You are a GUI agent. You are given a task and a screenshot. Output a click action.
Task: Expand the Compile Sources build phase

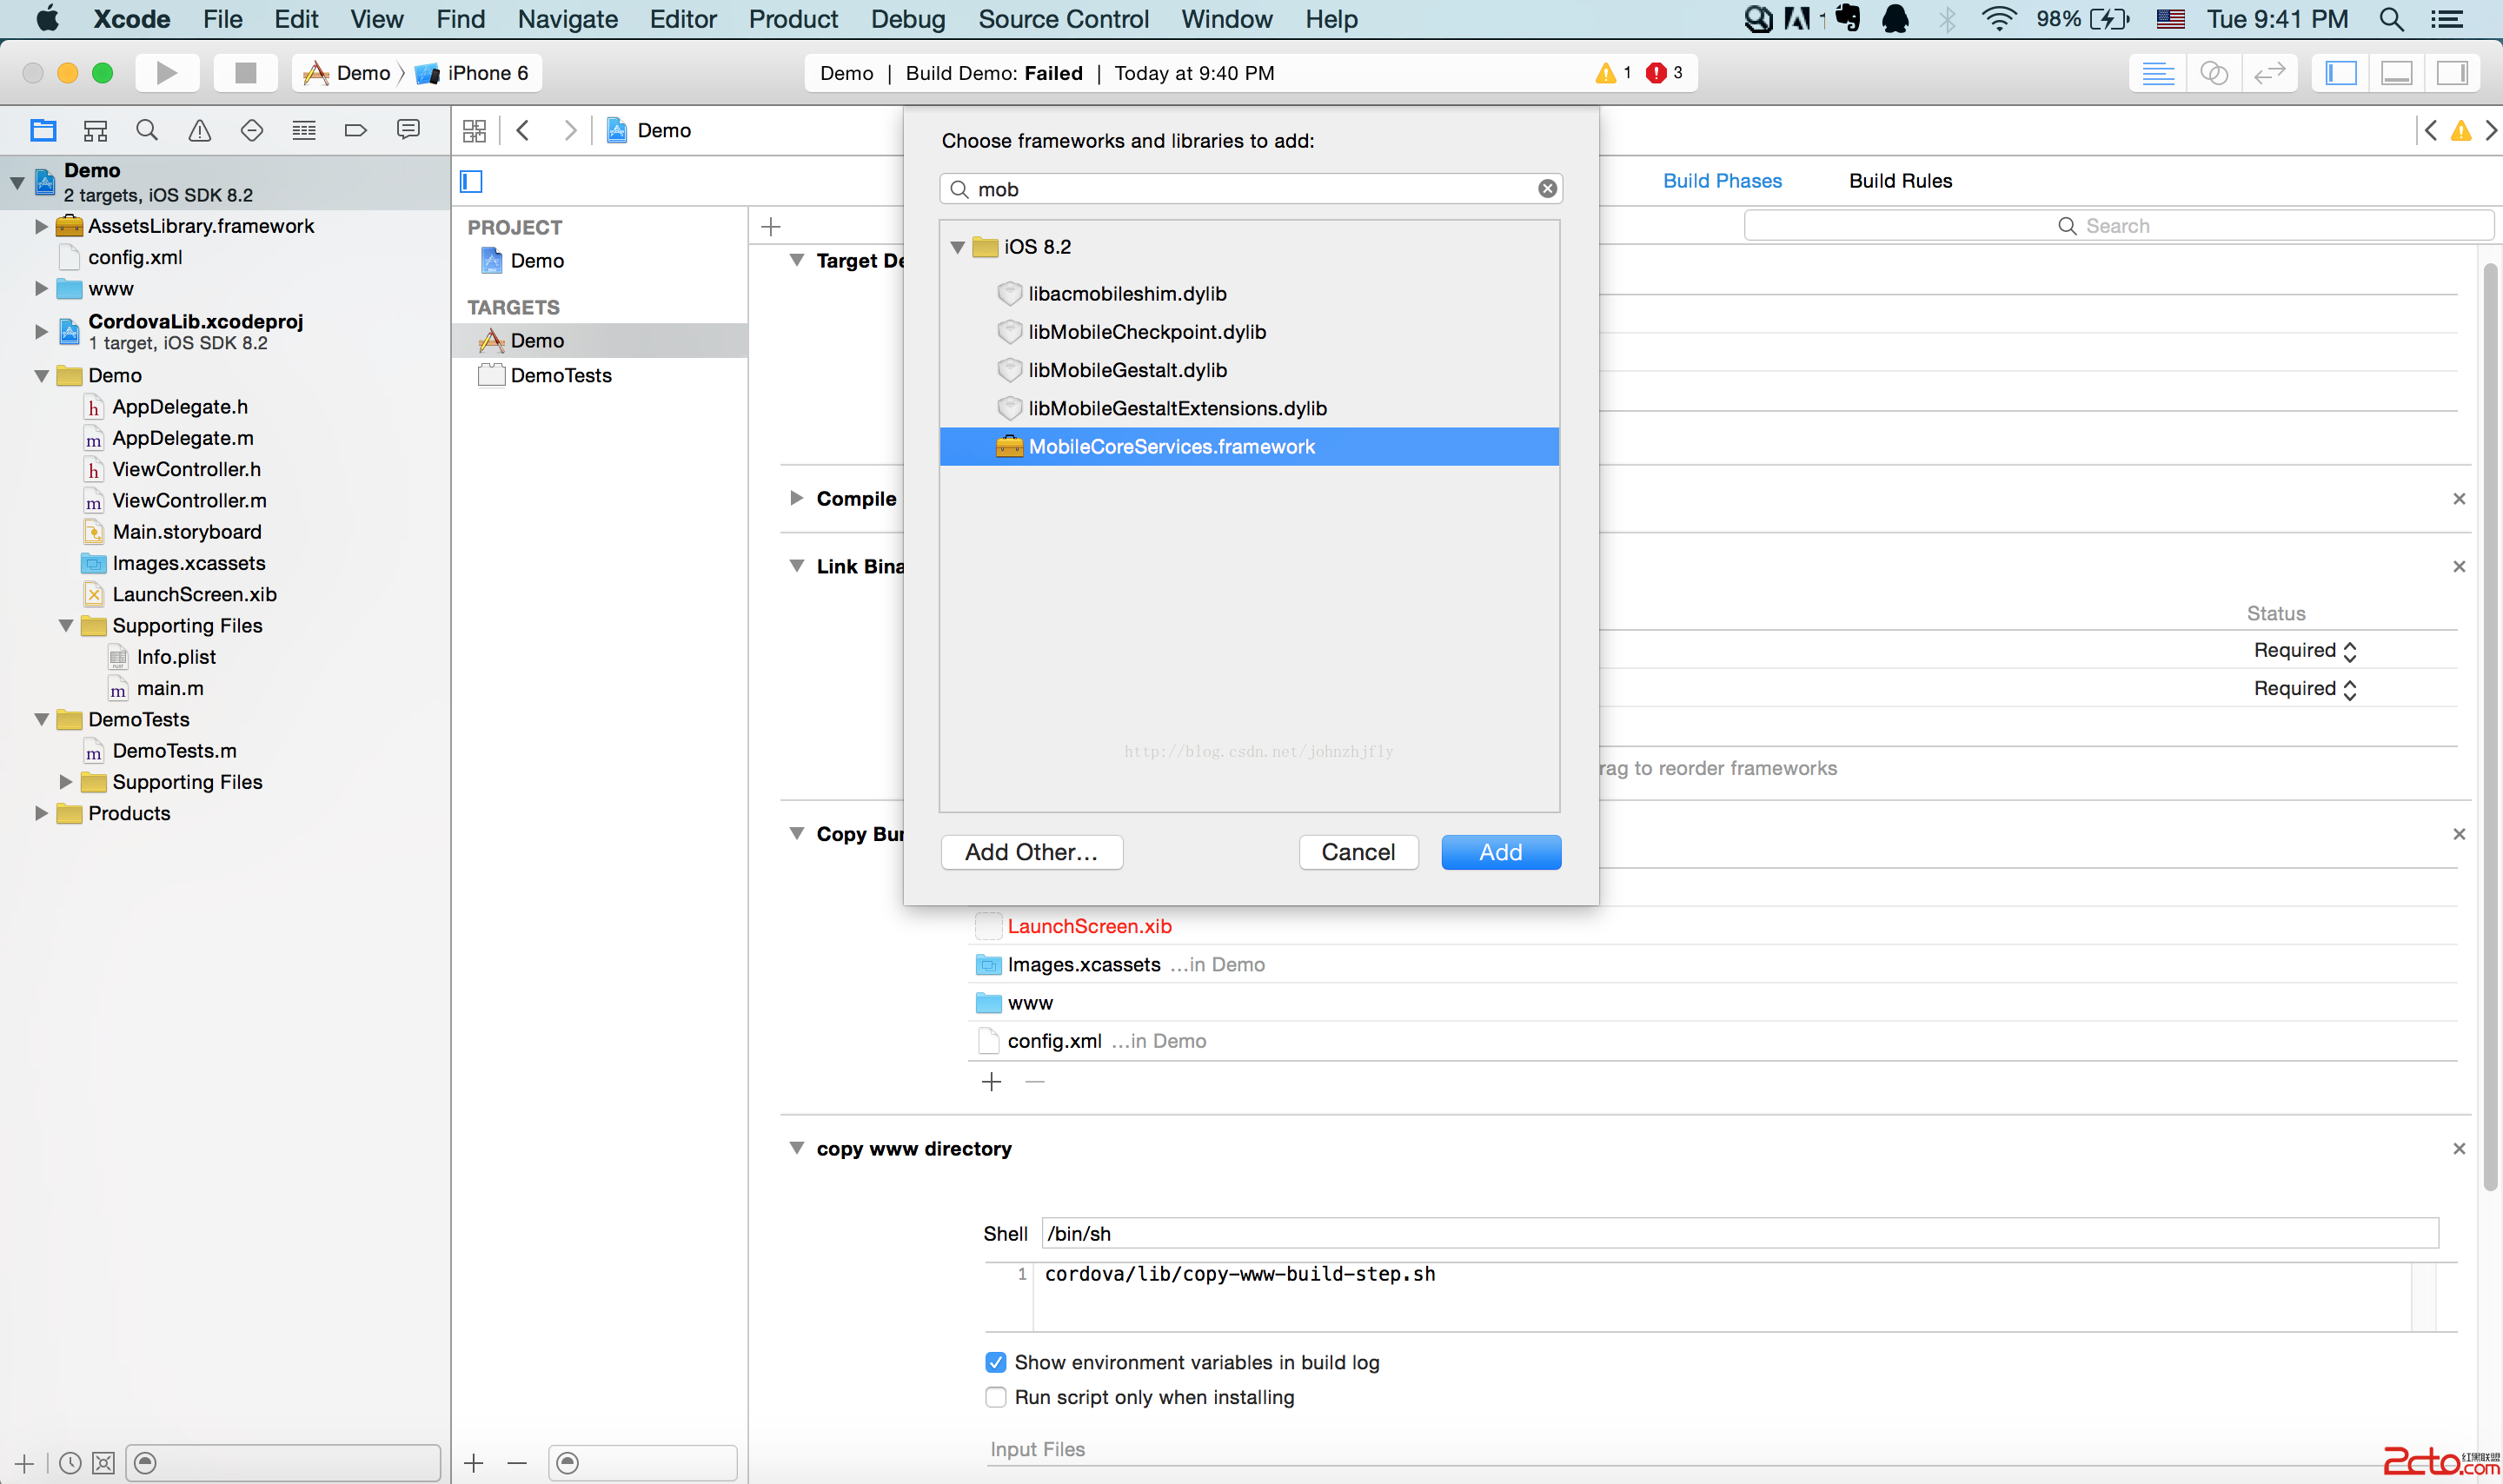796,498
